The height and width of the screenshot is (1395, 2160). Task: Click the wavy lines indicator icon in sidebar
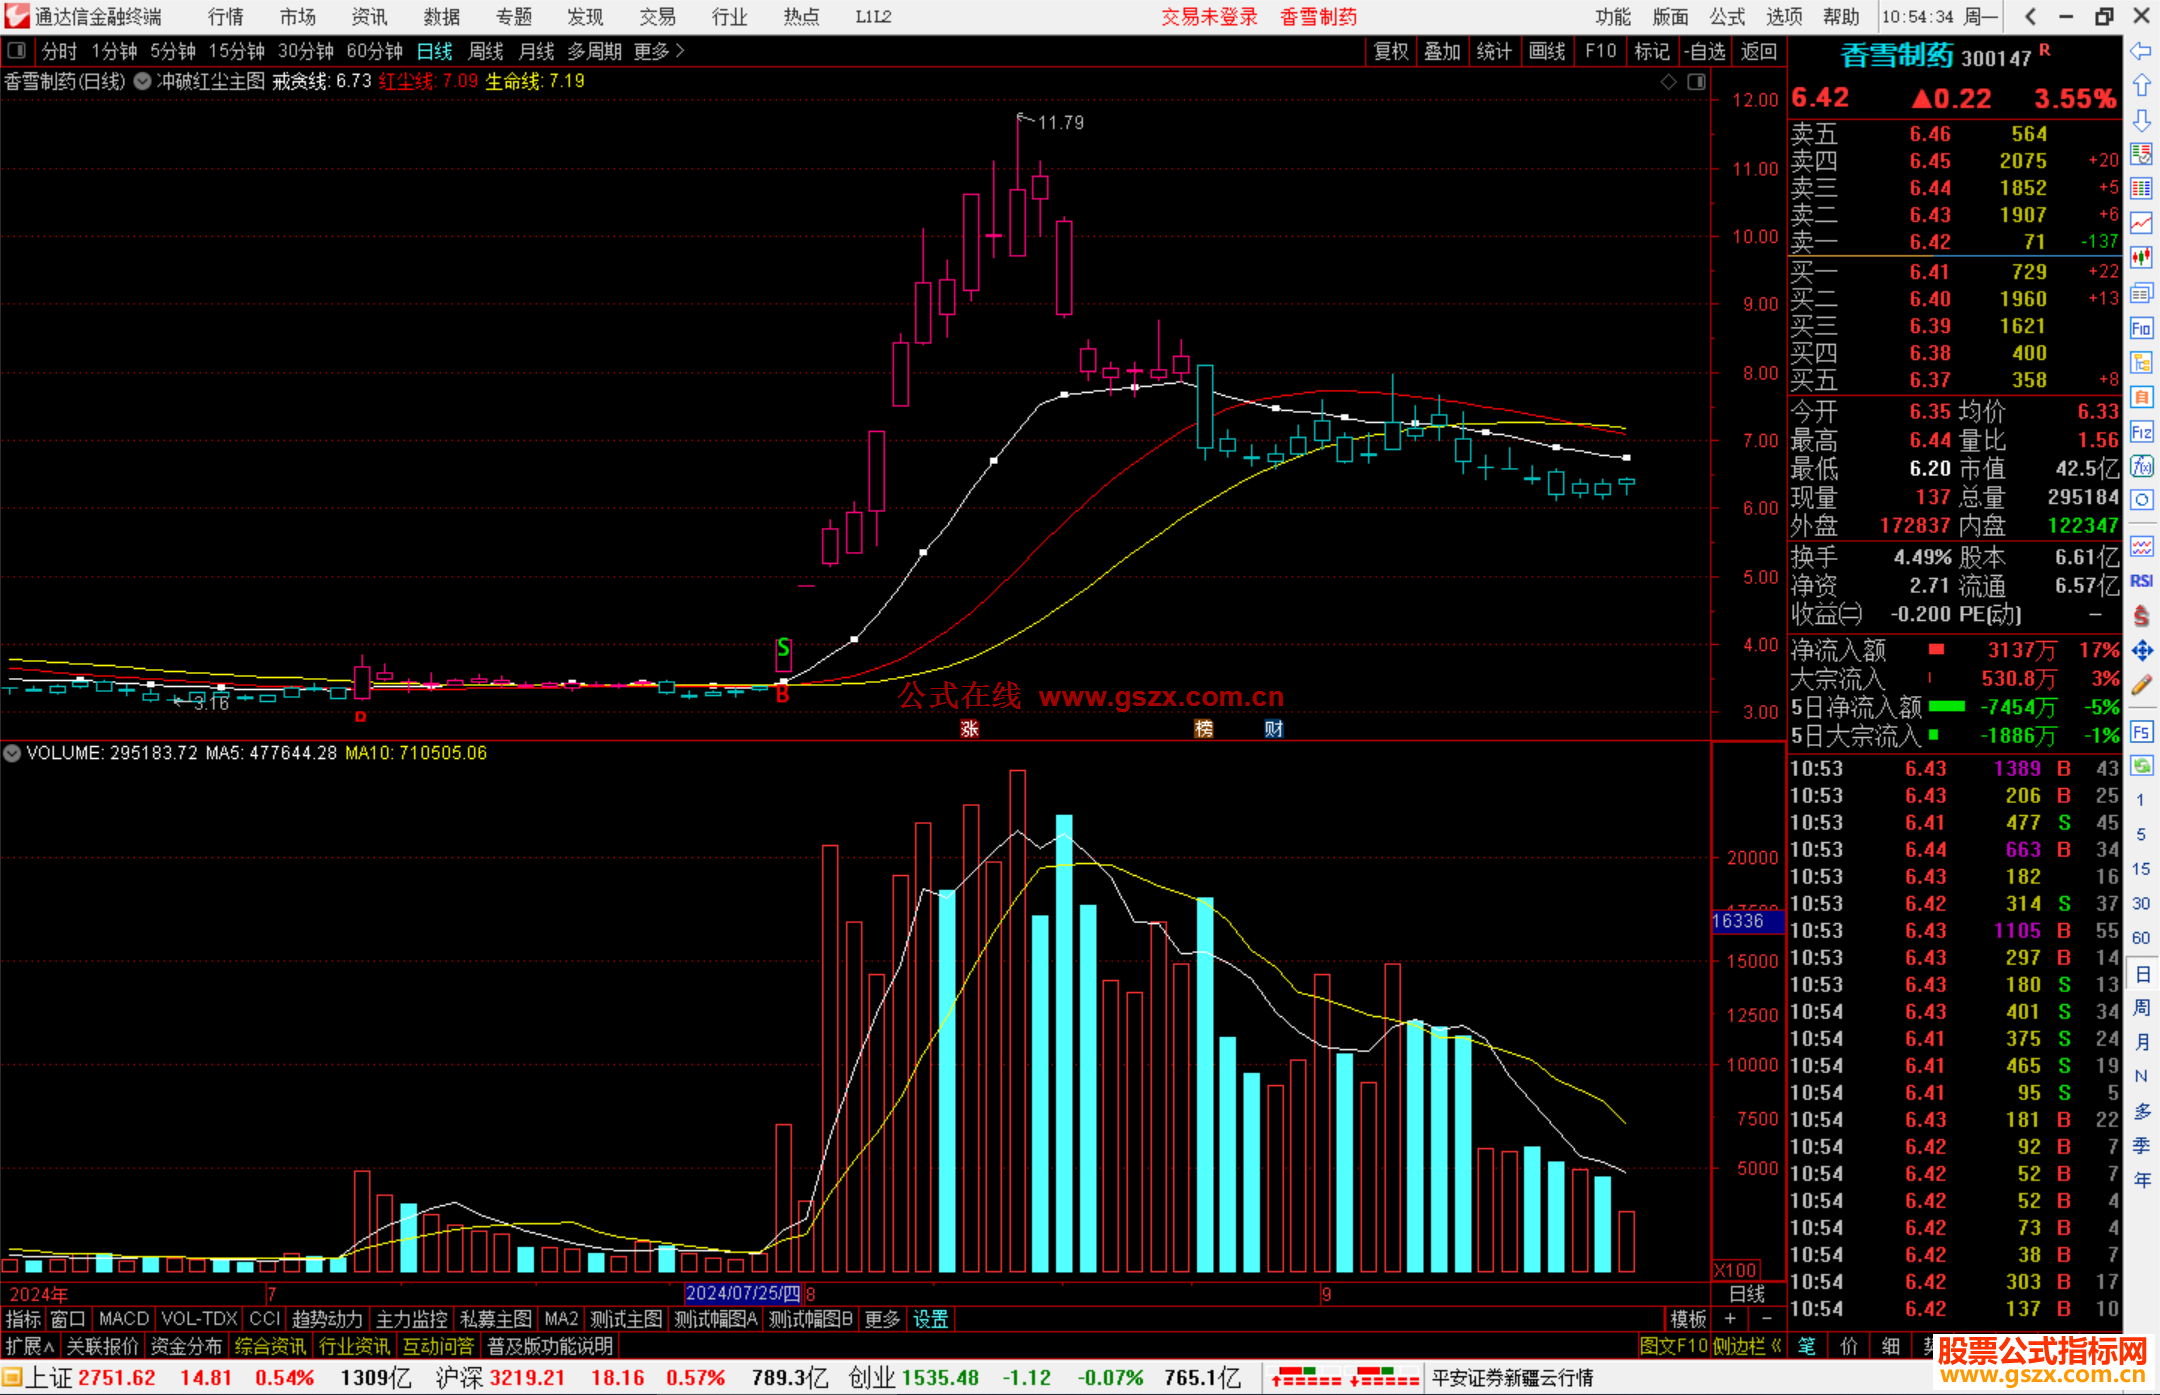coord(2141,546)
